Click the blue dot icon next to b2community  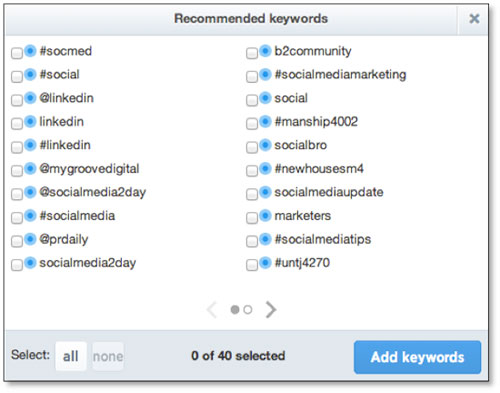click(265, 51)
